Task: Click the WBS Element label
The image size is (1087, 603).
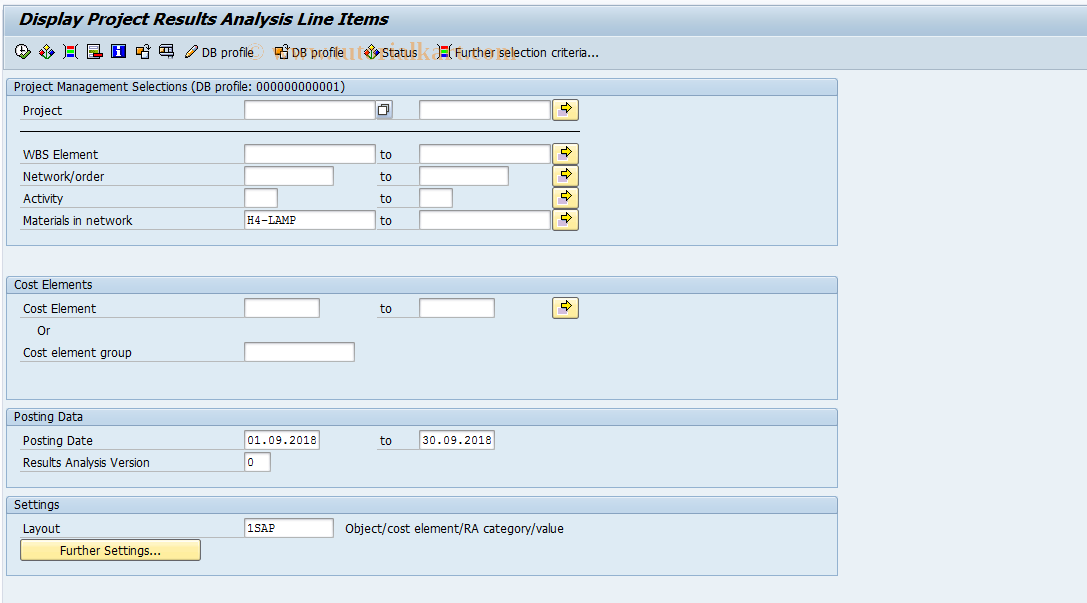Action: click(60, 155)
